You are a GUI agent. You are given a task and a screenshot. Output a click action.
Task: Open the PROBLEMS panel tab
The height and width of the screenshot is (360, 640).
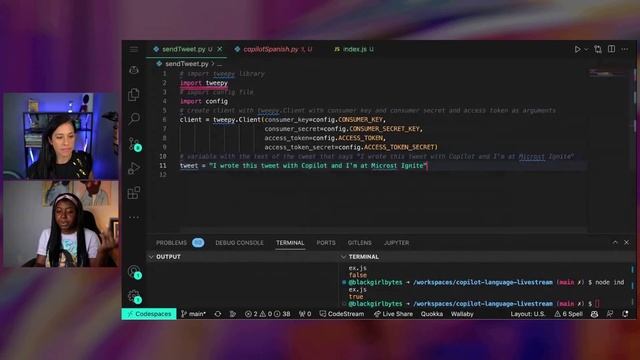pyautogui.click(x=171, y=243)
